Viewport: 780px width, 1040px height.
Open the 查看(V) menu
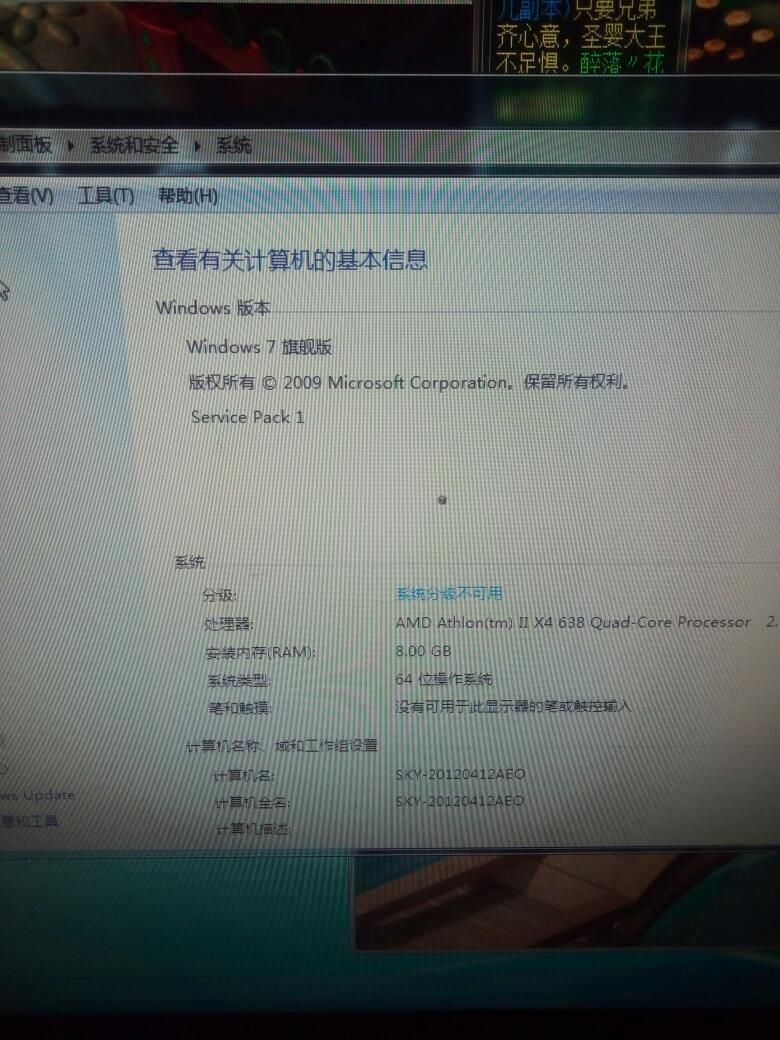(x=25, y=196)
